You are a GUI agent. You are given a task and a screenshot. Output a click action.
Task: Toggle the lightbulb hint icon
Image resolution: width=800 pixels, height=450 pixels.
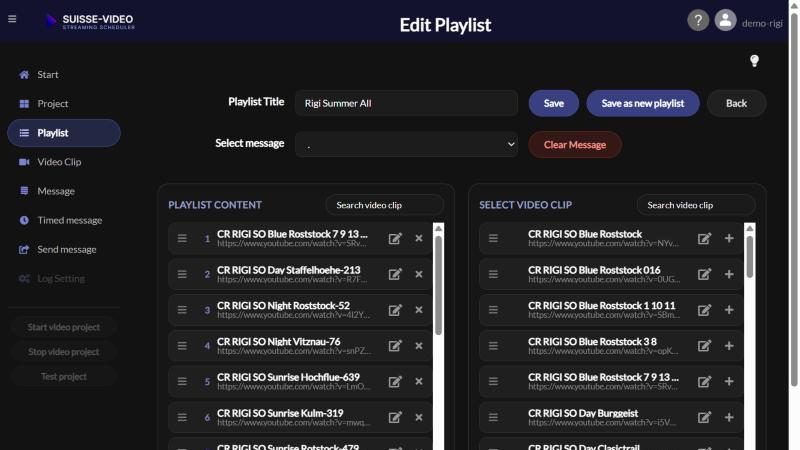754,61
